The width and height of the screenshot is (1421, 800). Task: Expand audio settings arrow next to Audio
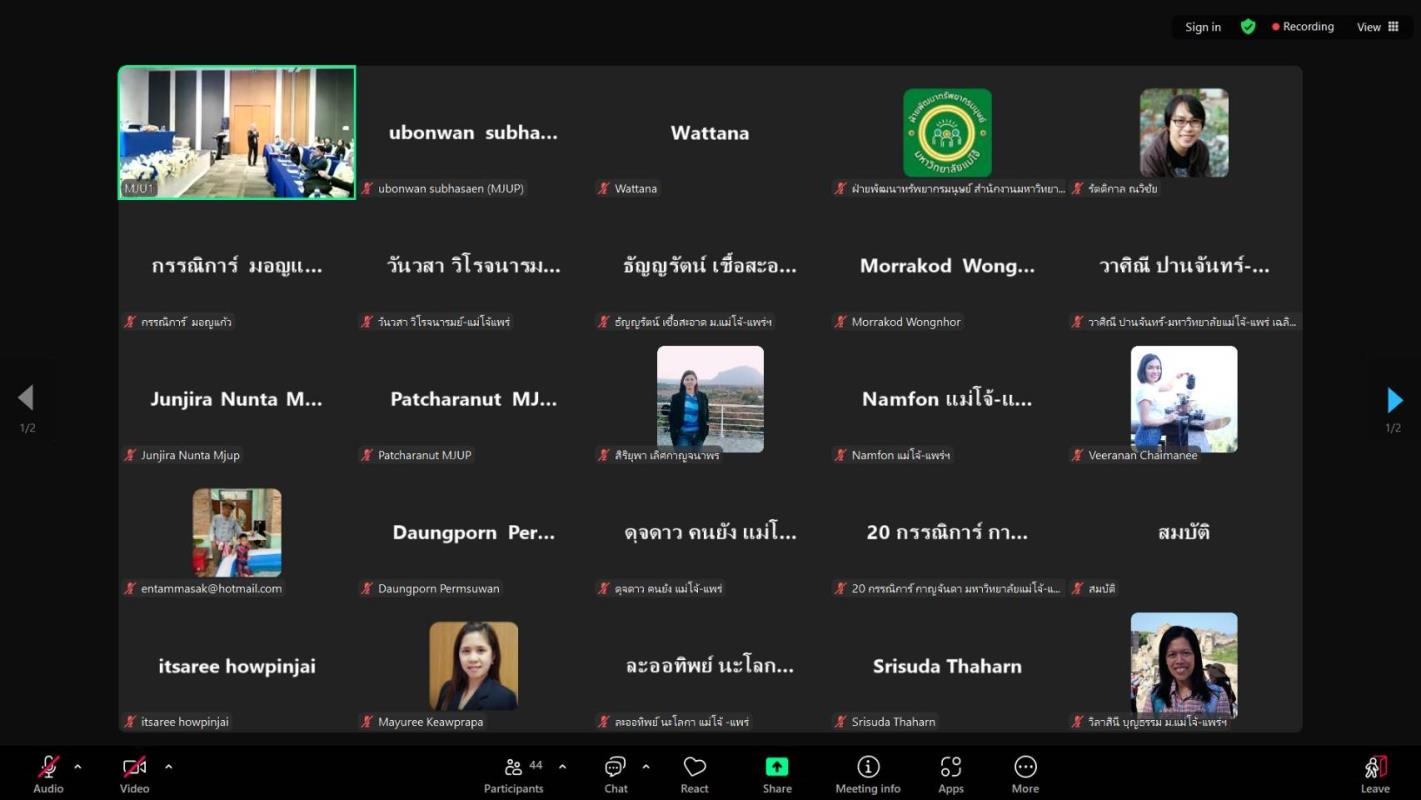[78, 767]
